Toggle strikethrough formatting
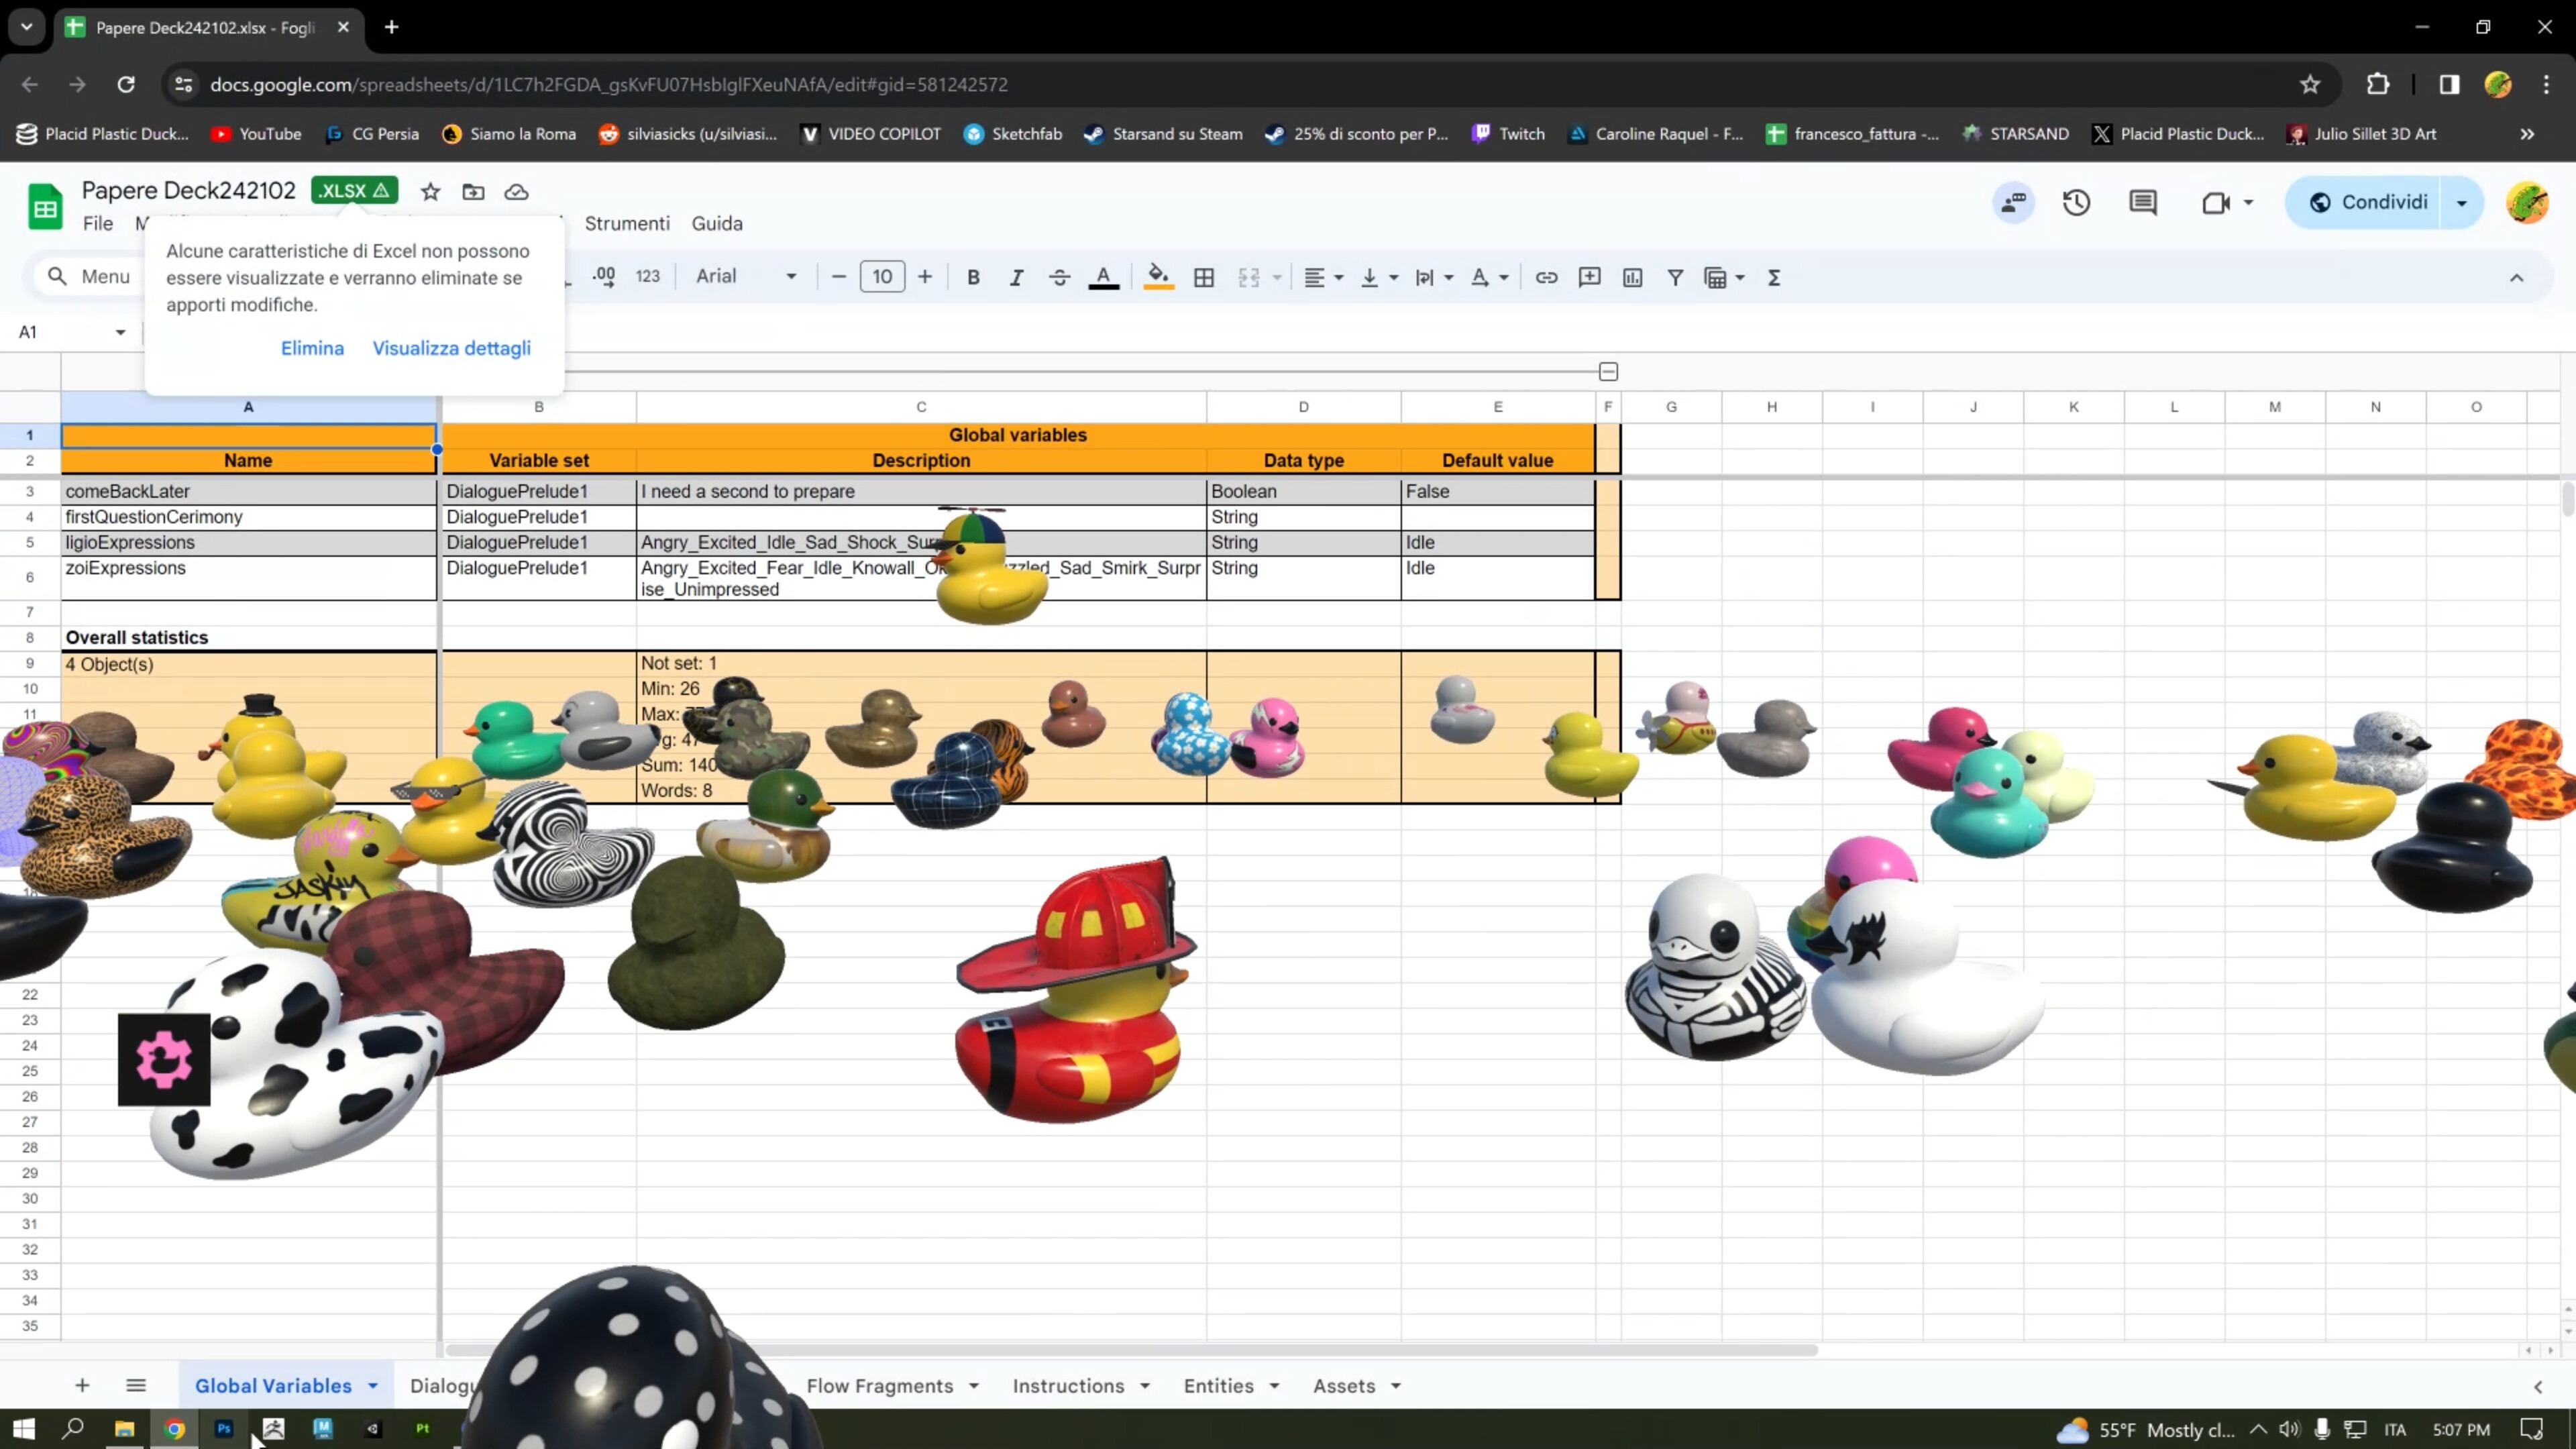This screenshot has width=2576, height=1449. 1059,277
